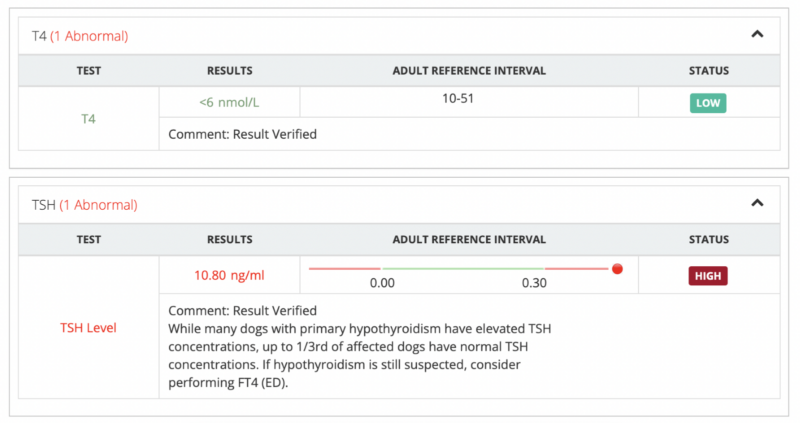Image resolution: width=800 pixels, height=423 pixels.
Task: Click ADULT REFERENCE INTERVAL header in T4 table
Action: tap(469, 71)
